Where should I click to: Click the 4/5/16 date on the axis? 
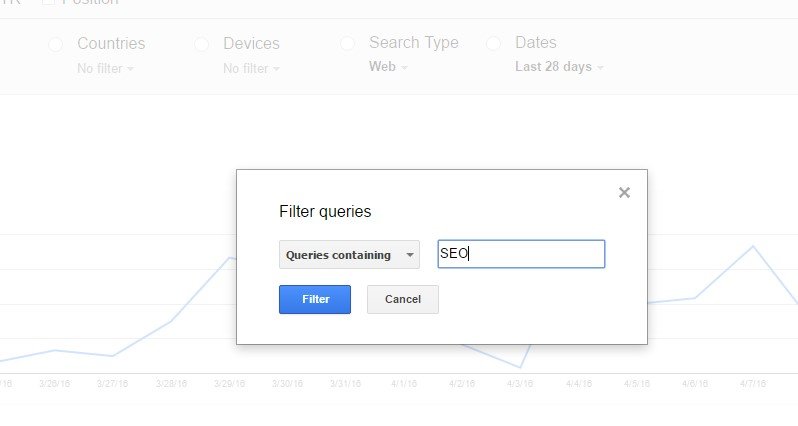(x=637, y=383)
